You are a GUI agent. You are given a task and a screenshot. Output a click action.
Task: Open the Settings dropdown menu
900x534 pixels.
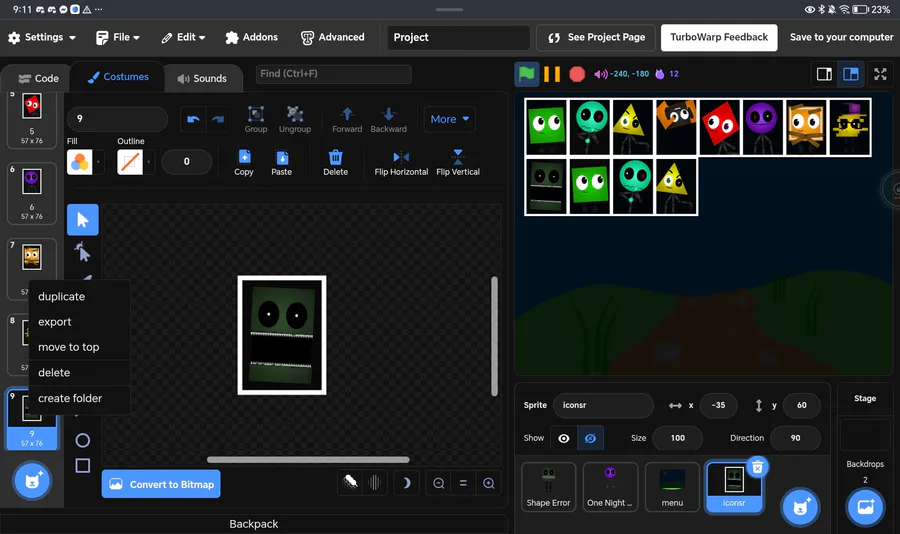tap(42, 37)
